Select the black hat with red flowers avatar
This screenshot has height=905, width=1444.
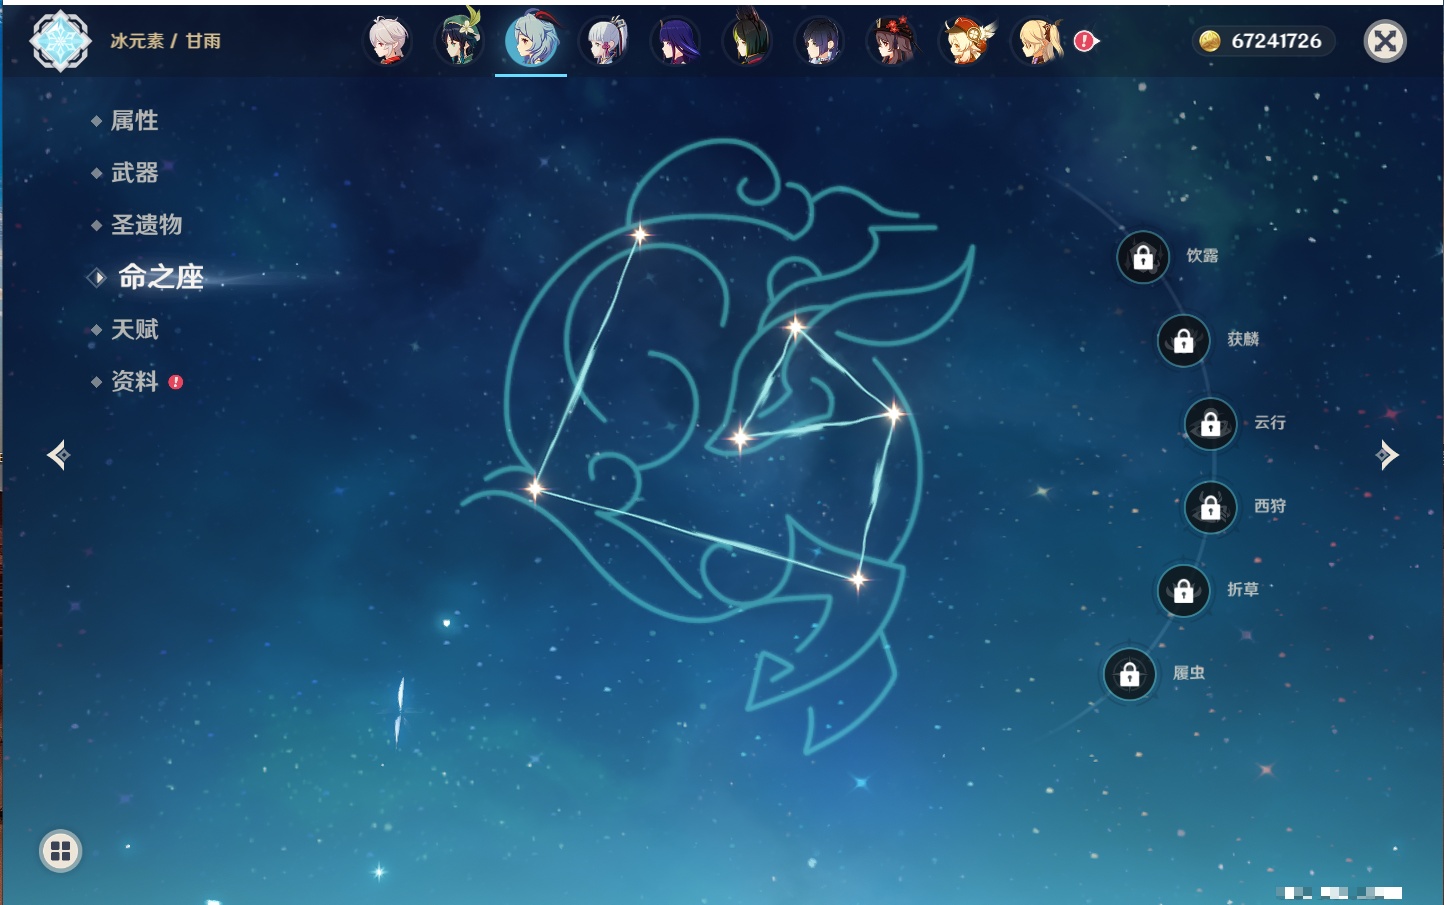pyautogui.click(x=892, y=41)
